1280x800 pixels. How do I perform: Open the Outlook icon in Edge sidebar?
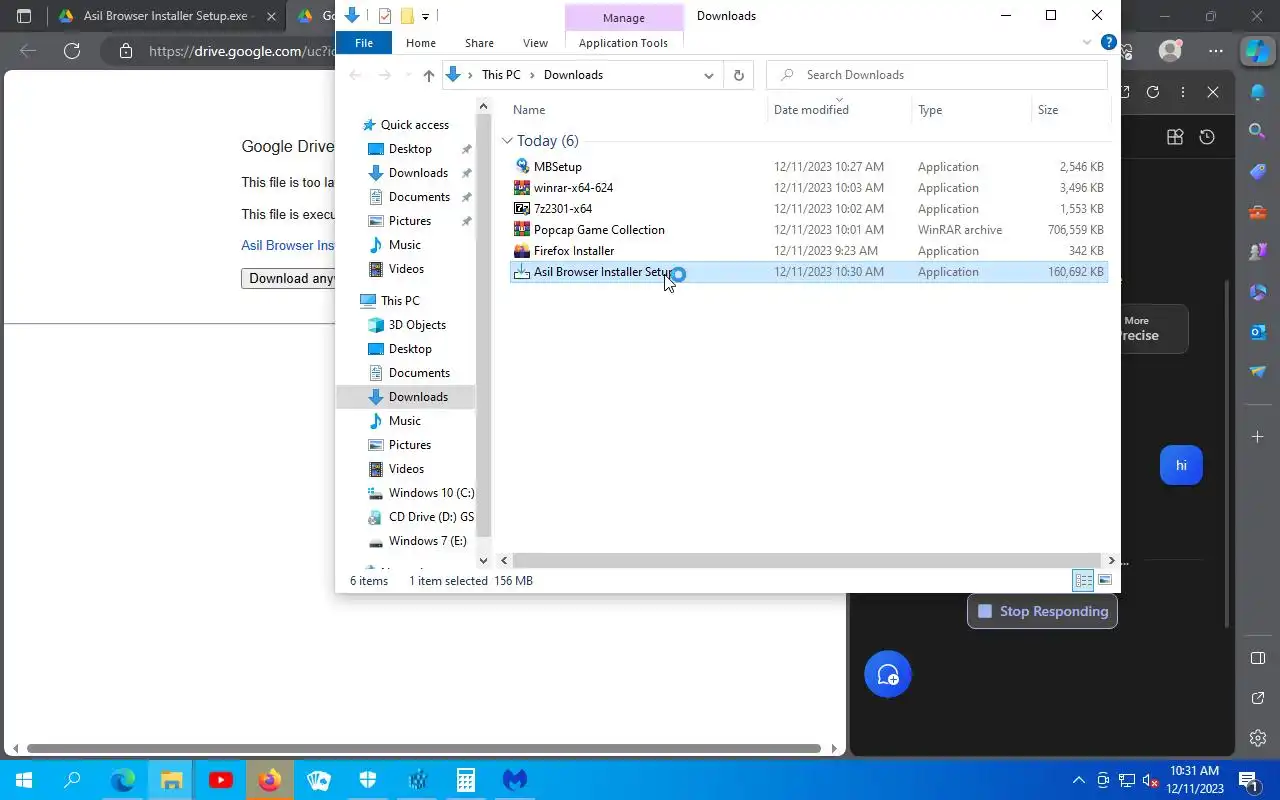pos(1258,331)
